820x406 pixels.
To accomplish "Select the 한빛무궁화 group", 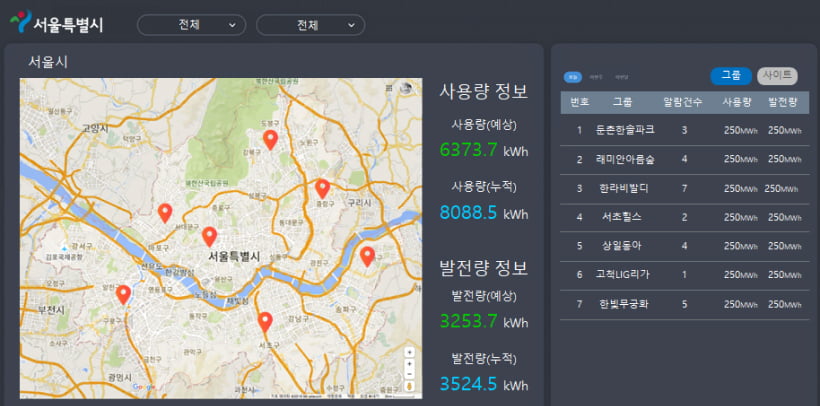I will [x=624, y=304].
